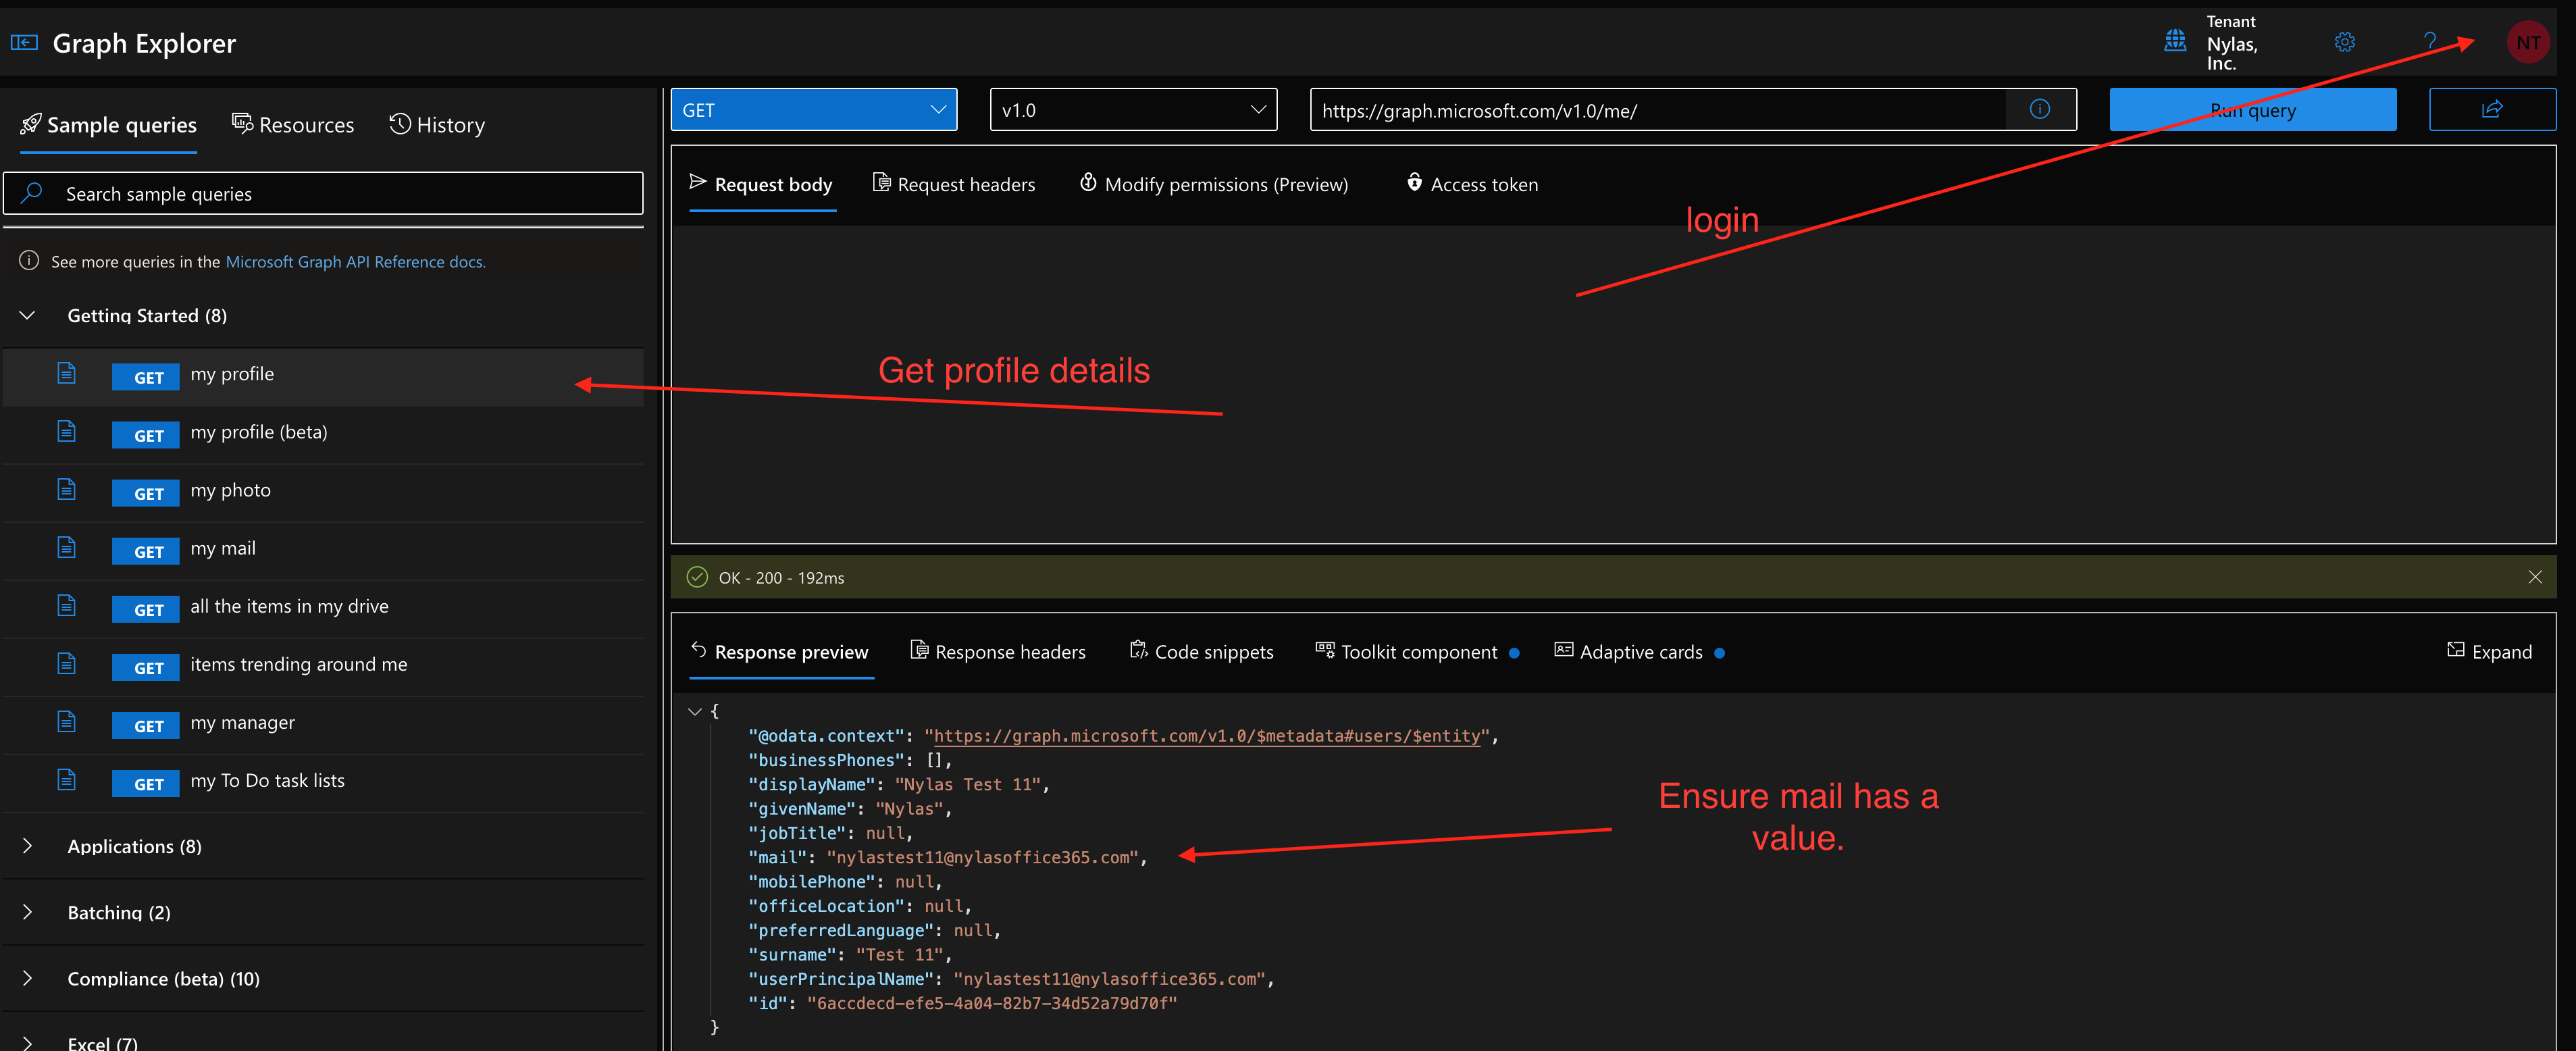Select GET my To Do task lists

point(323,782)
